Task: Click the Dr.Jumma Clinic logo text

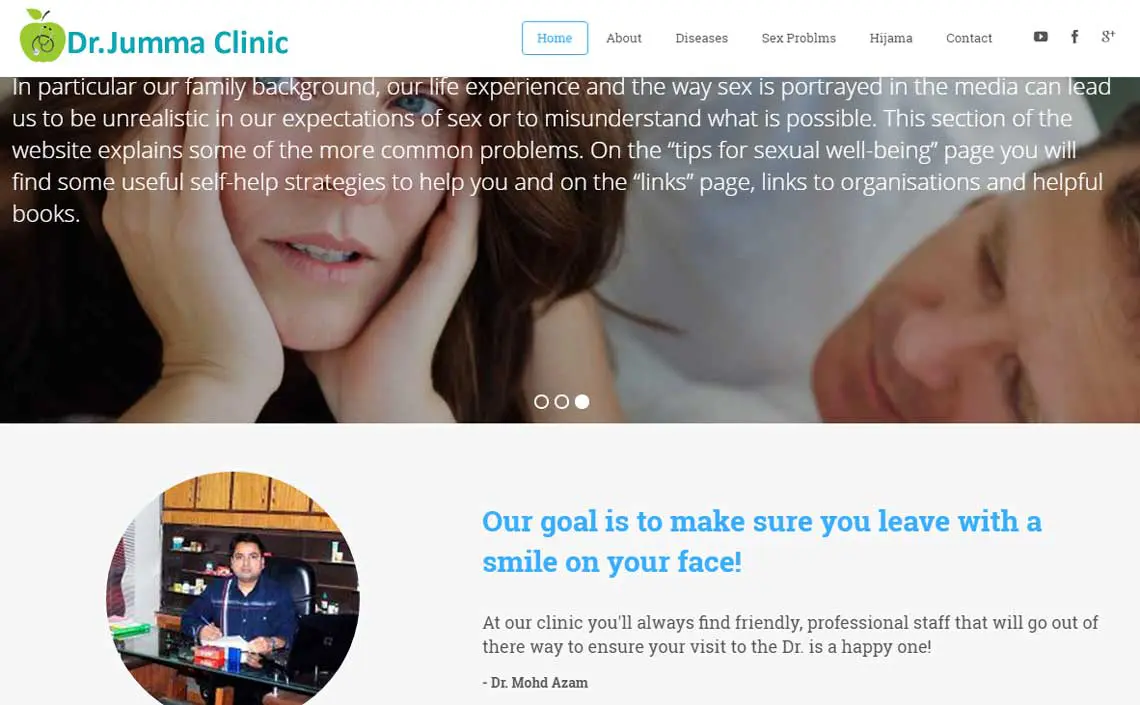Action: coord(177,42)
